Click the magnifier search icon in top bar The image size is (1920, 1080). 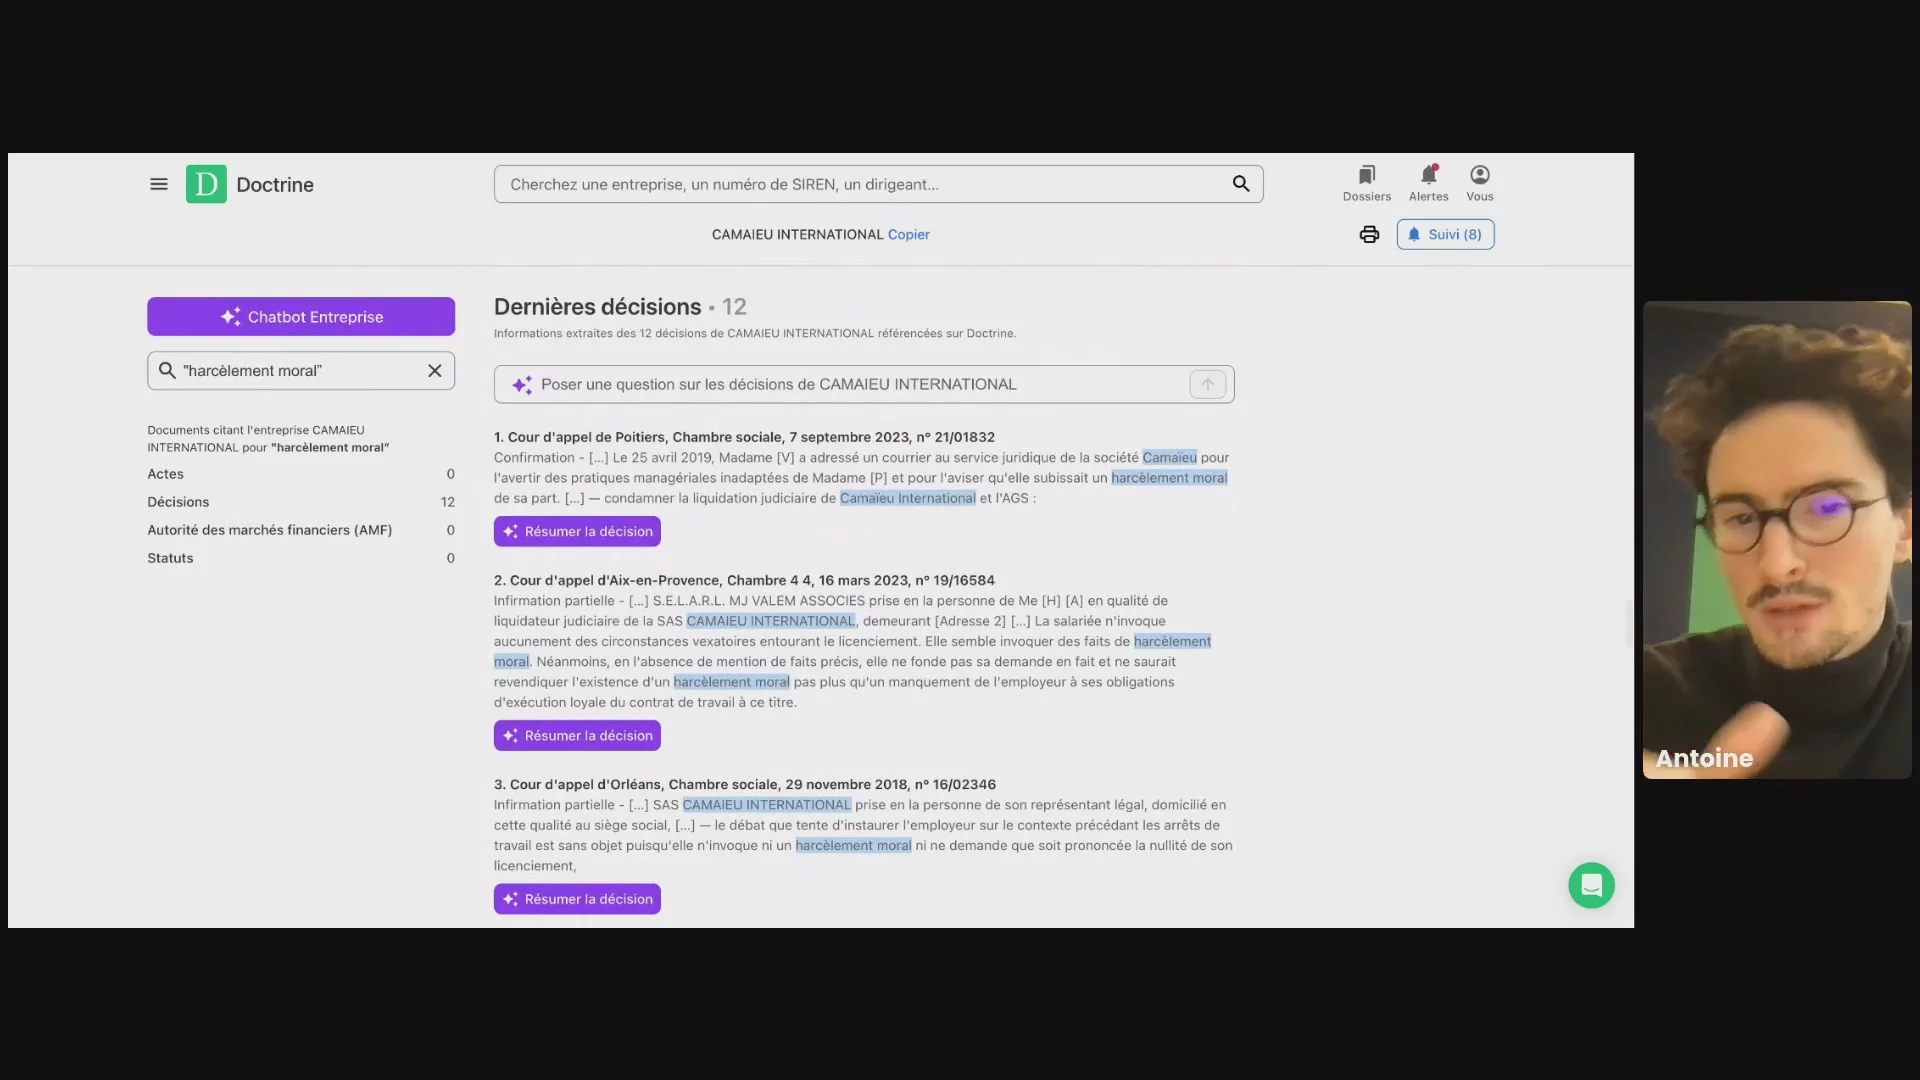pos(1241,184)
